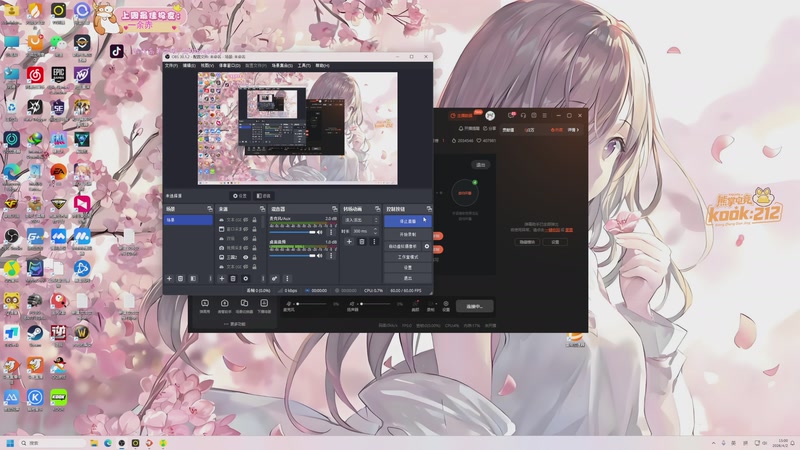Delete selected source with Sources trash icon

tap(233, 279)
